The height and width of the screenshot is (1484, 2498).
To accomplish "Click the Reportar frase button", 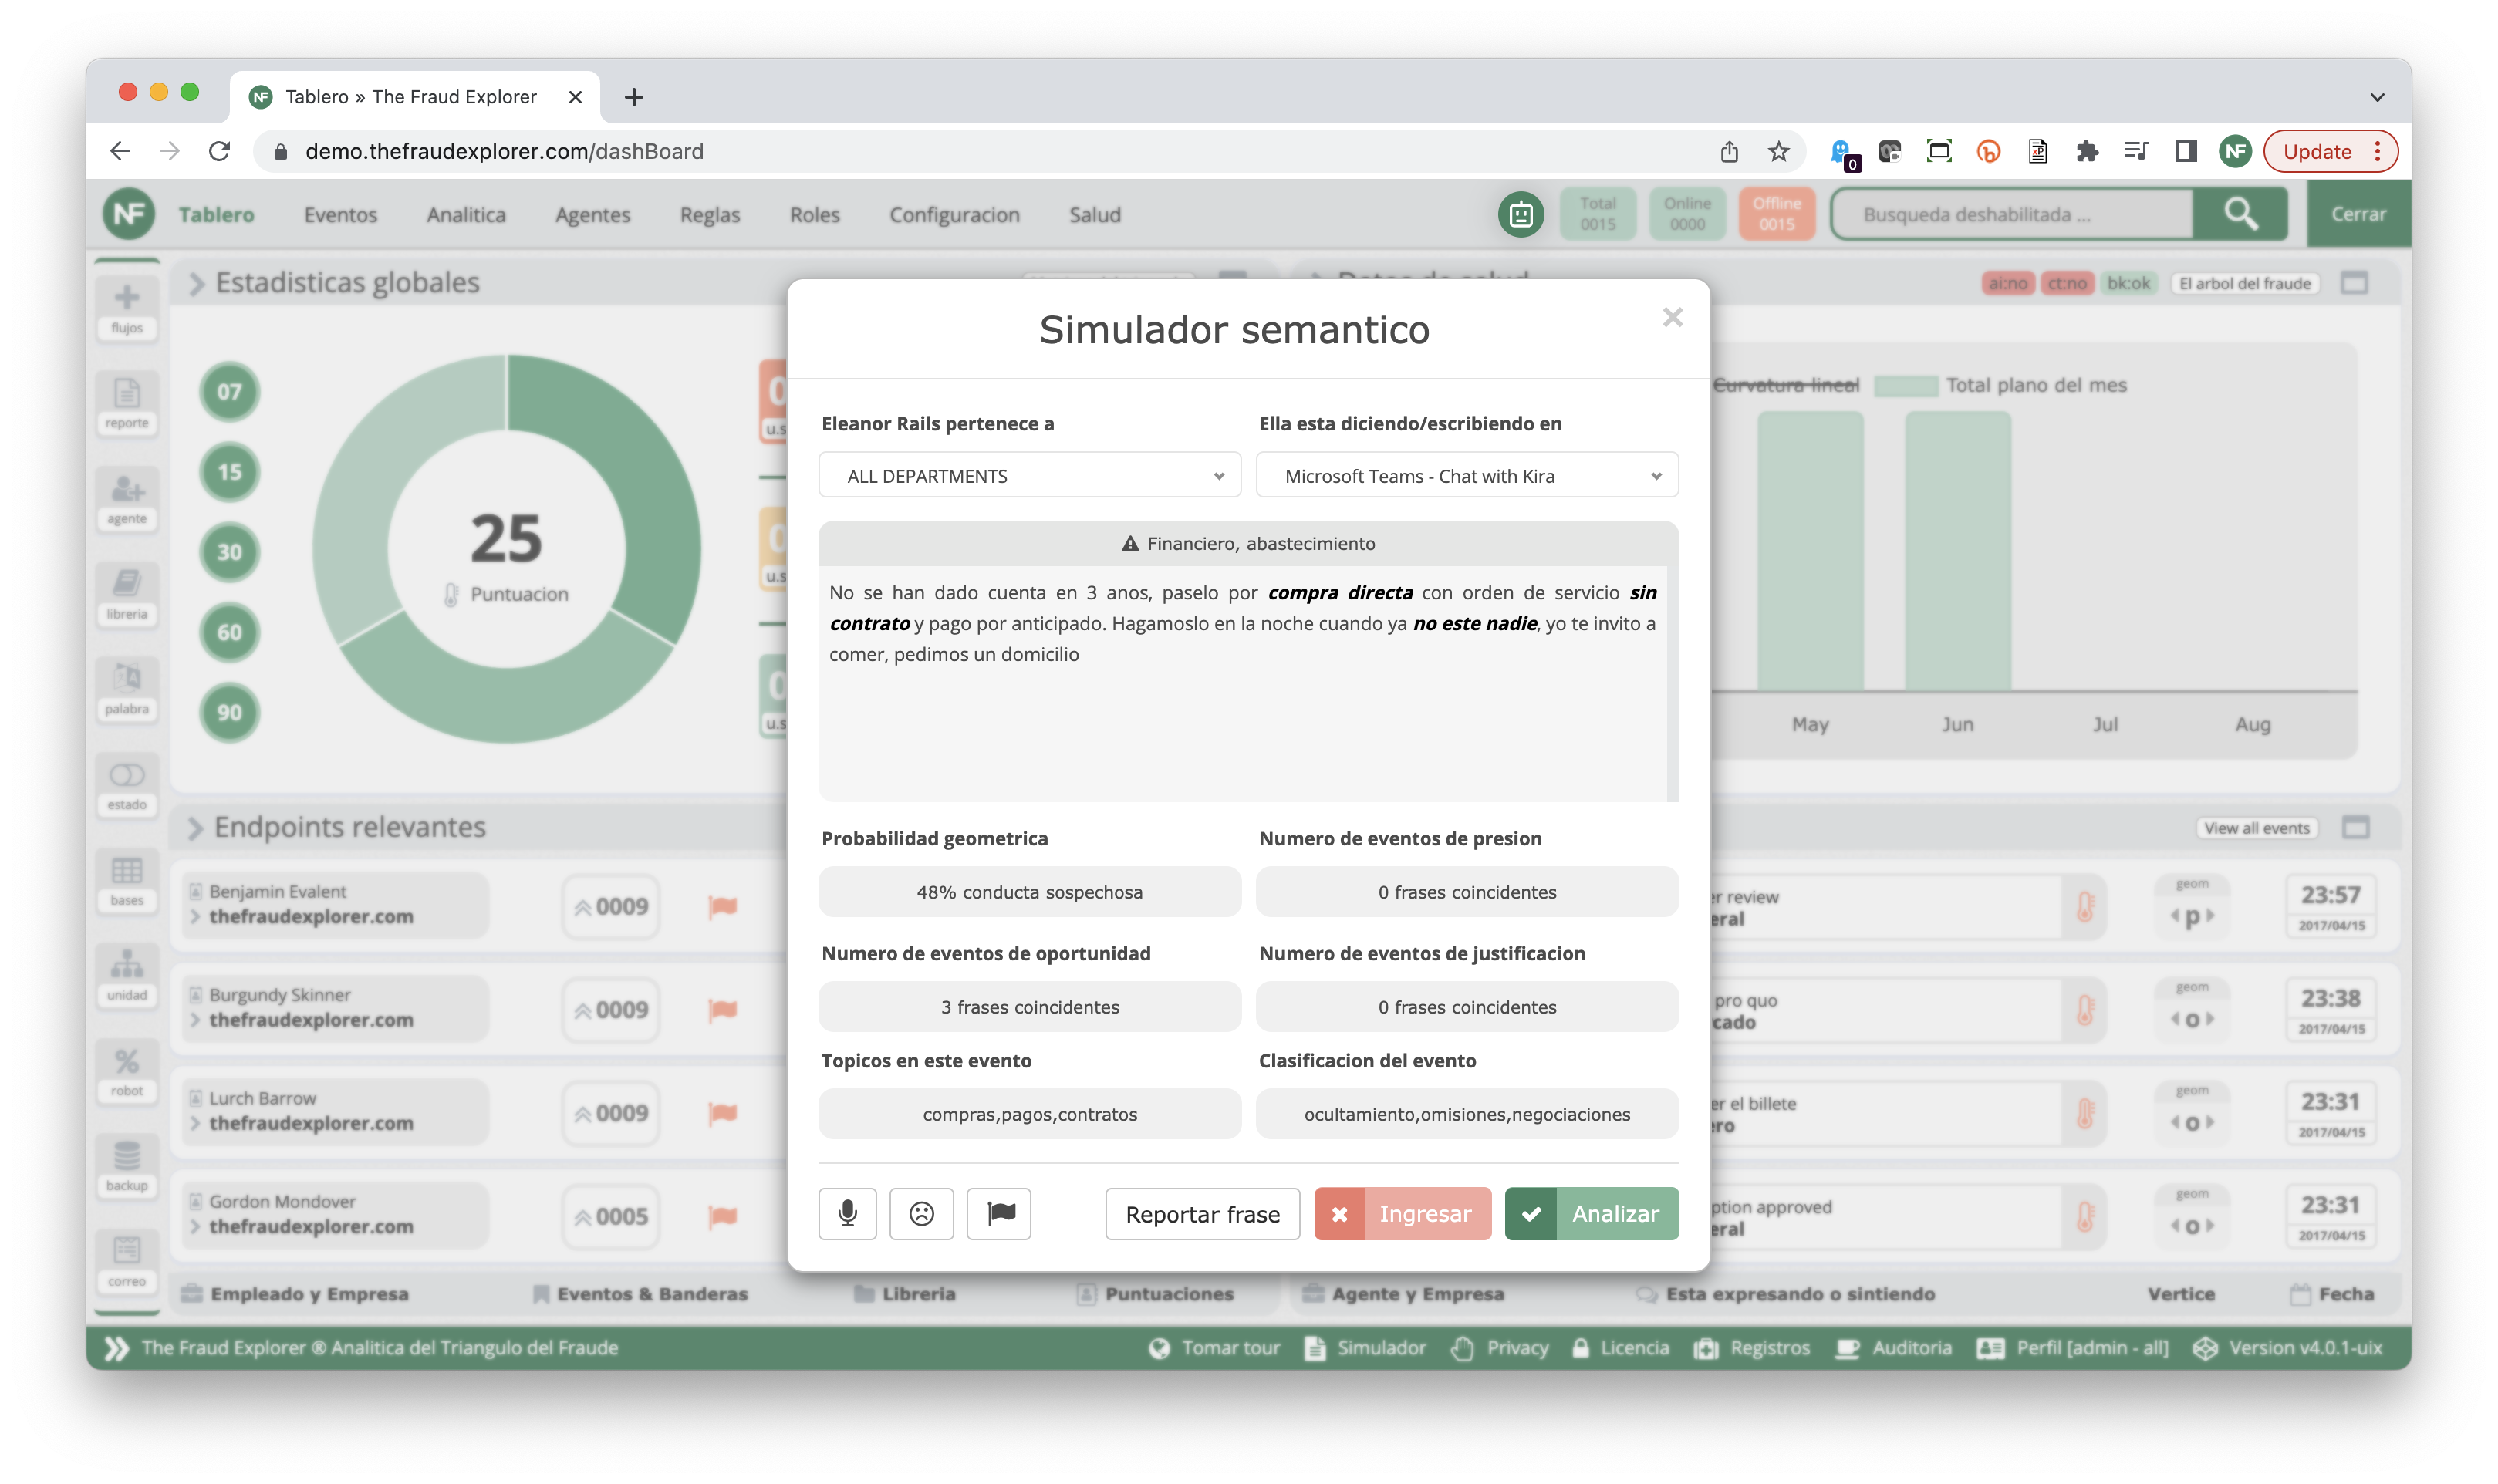I will (1202, 1213).
